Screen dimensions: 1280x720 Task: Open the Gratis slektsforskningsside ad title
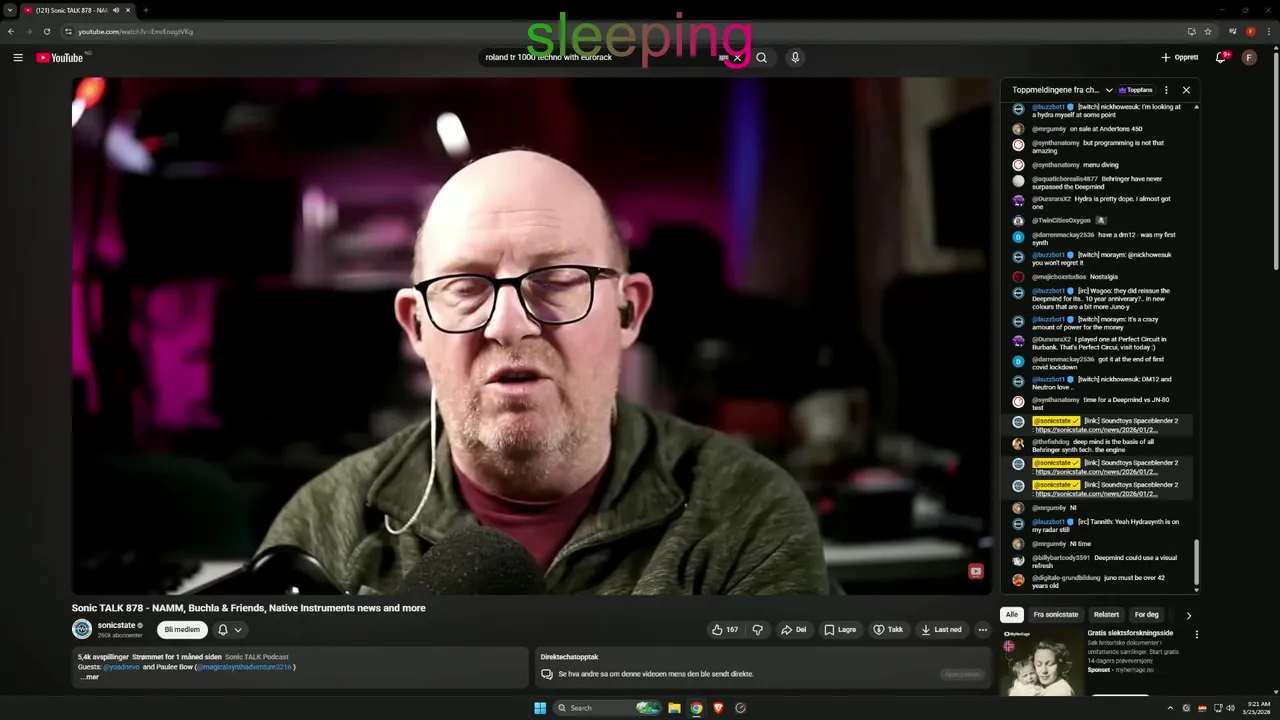click(1130, 633)
